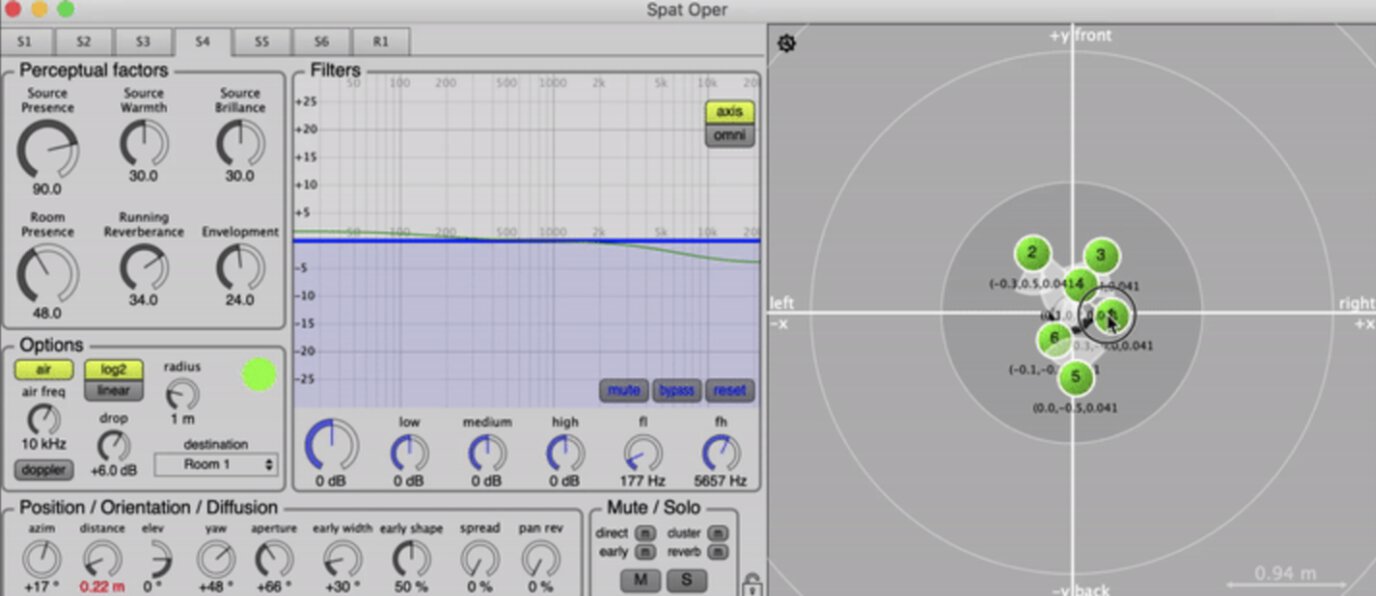Mute the cluster with its m button
Image resolution: width=1376 pixels, height=596 pixels.
coord(718,533)
